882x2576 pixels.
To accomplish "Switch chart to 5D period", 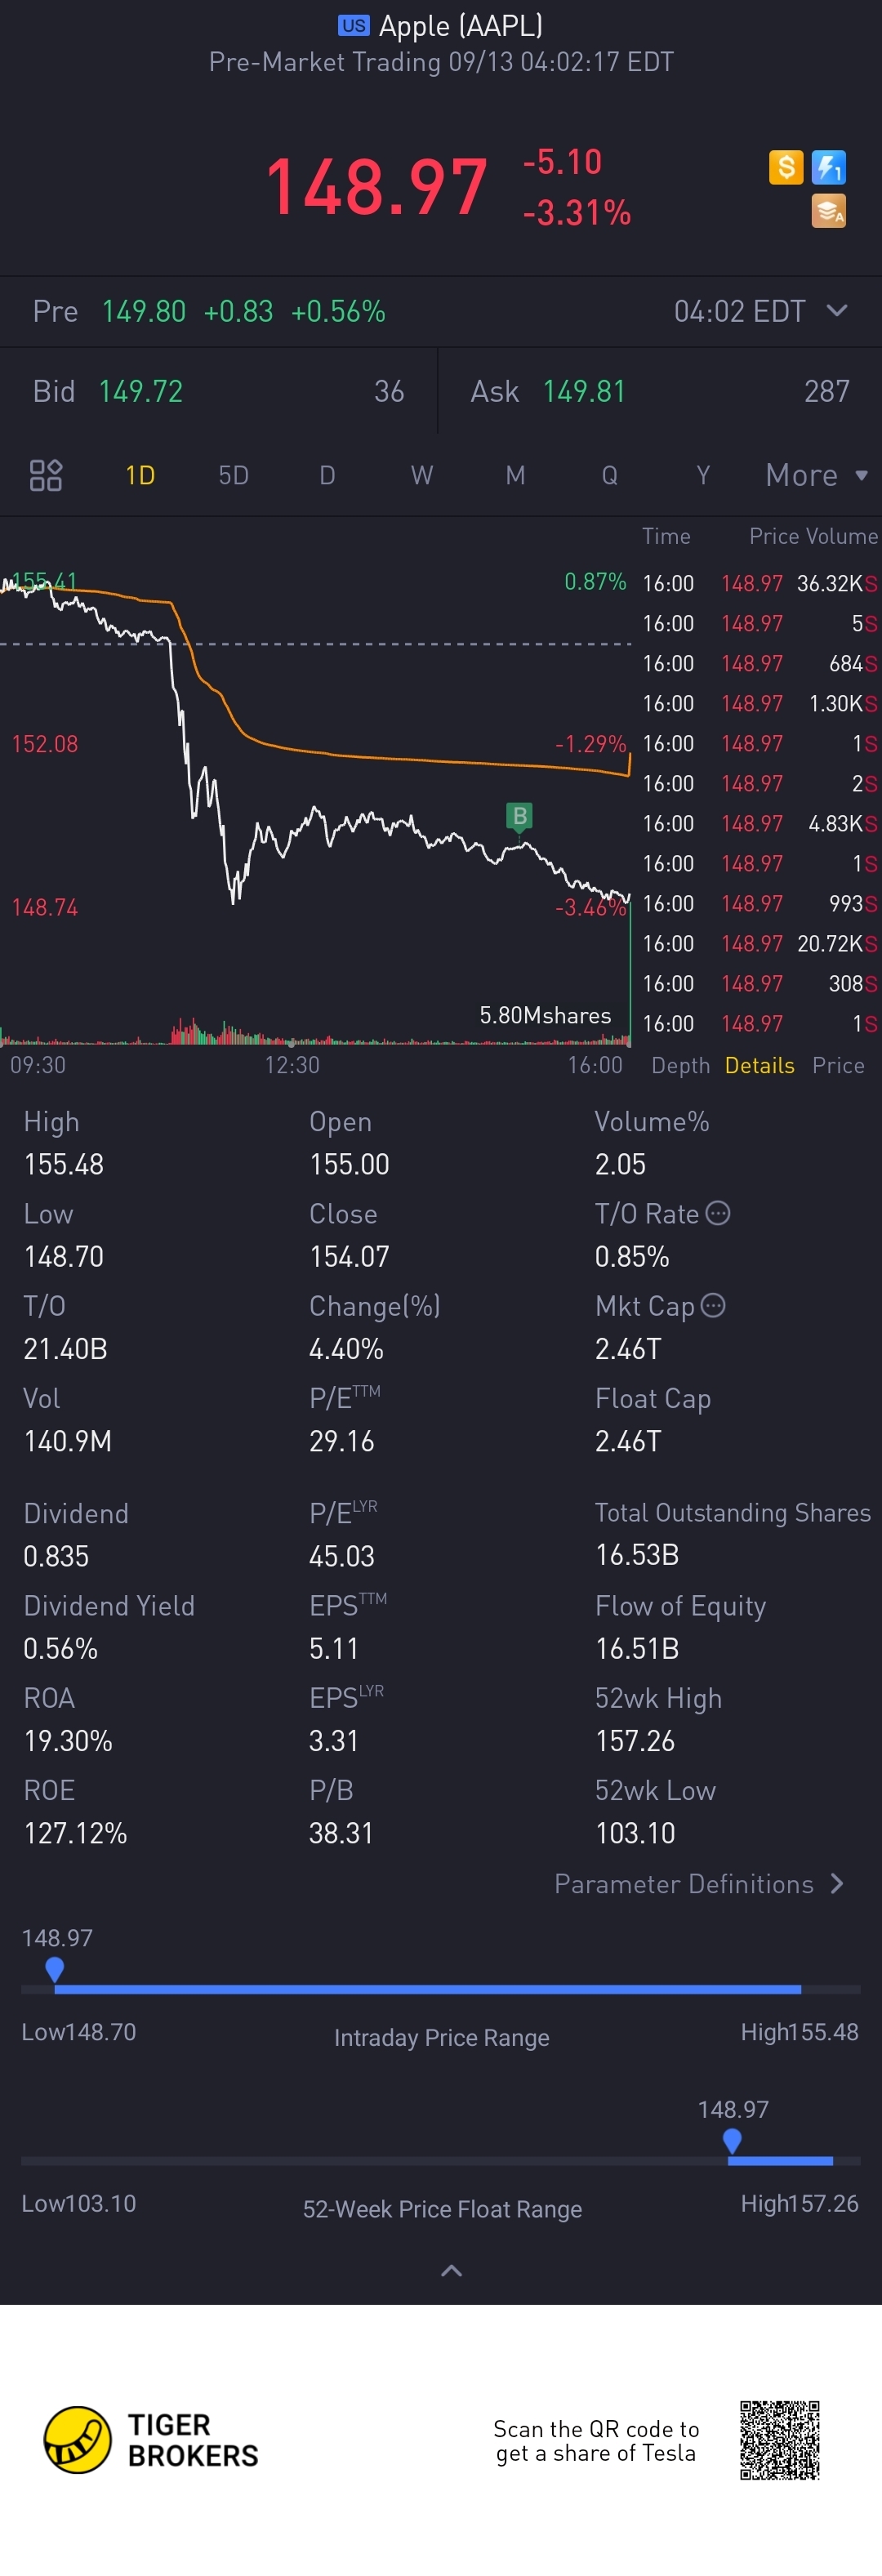I will (233, 475).
